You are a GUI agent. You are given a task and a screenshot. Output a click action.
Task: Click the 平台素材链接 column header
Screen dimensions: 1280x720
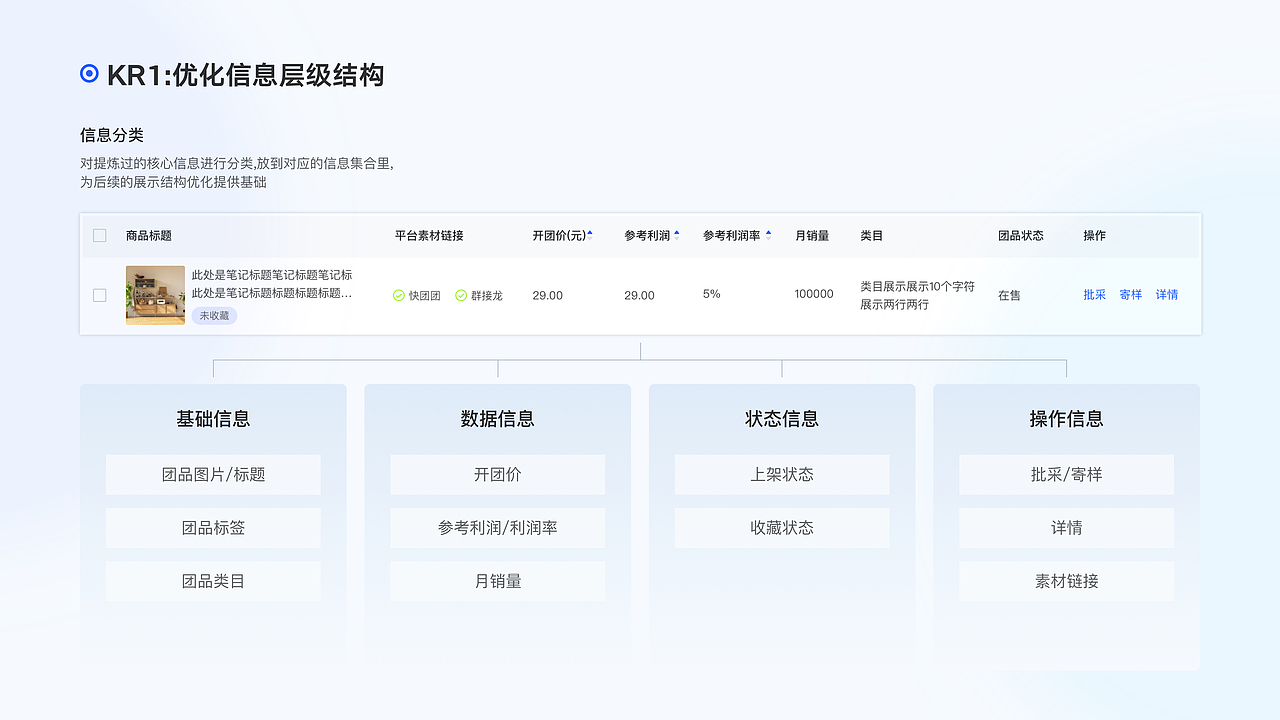coord(429,236)
